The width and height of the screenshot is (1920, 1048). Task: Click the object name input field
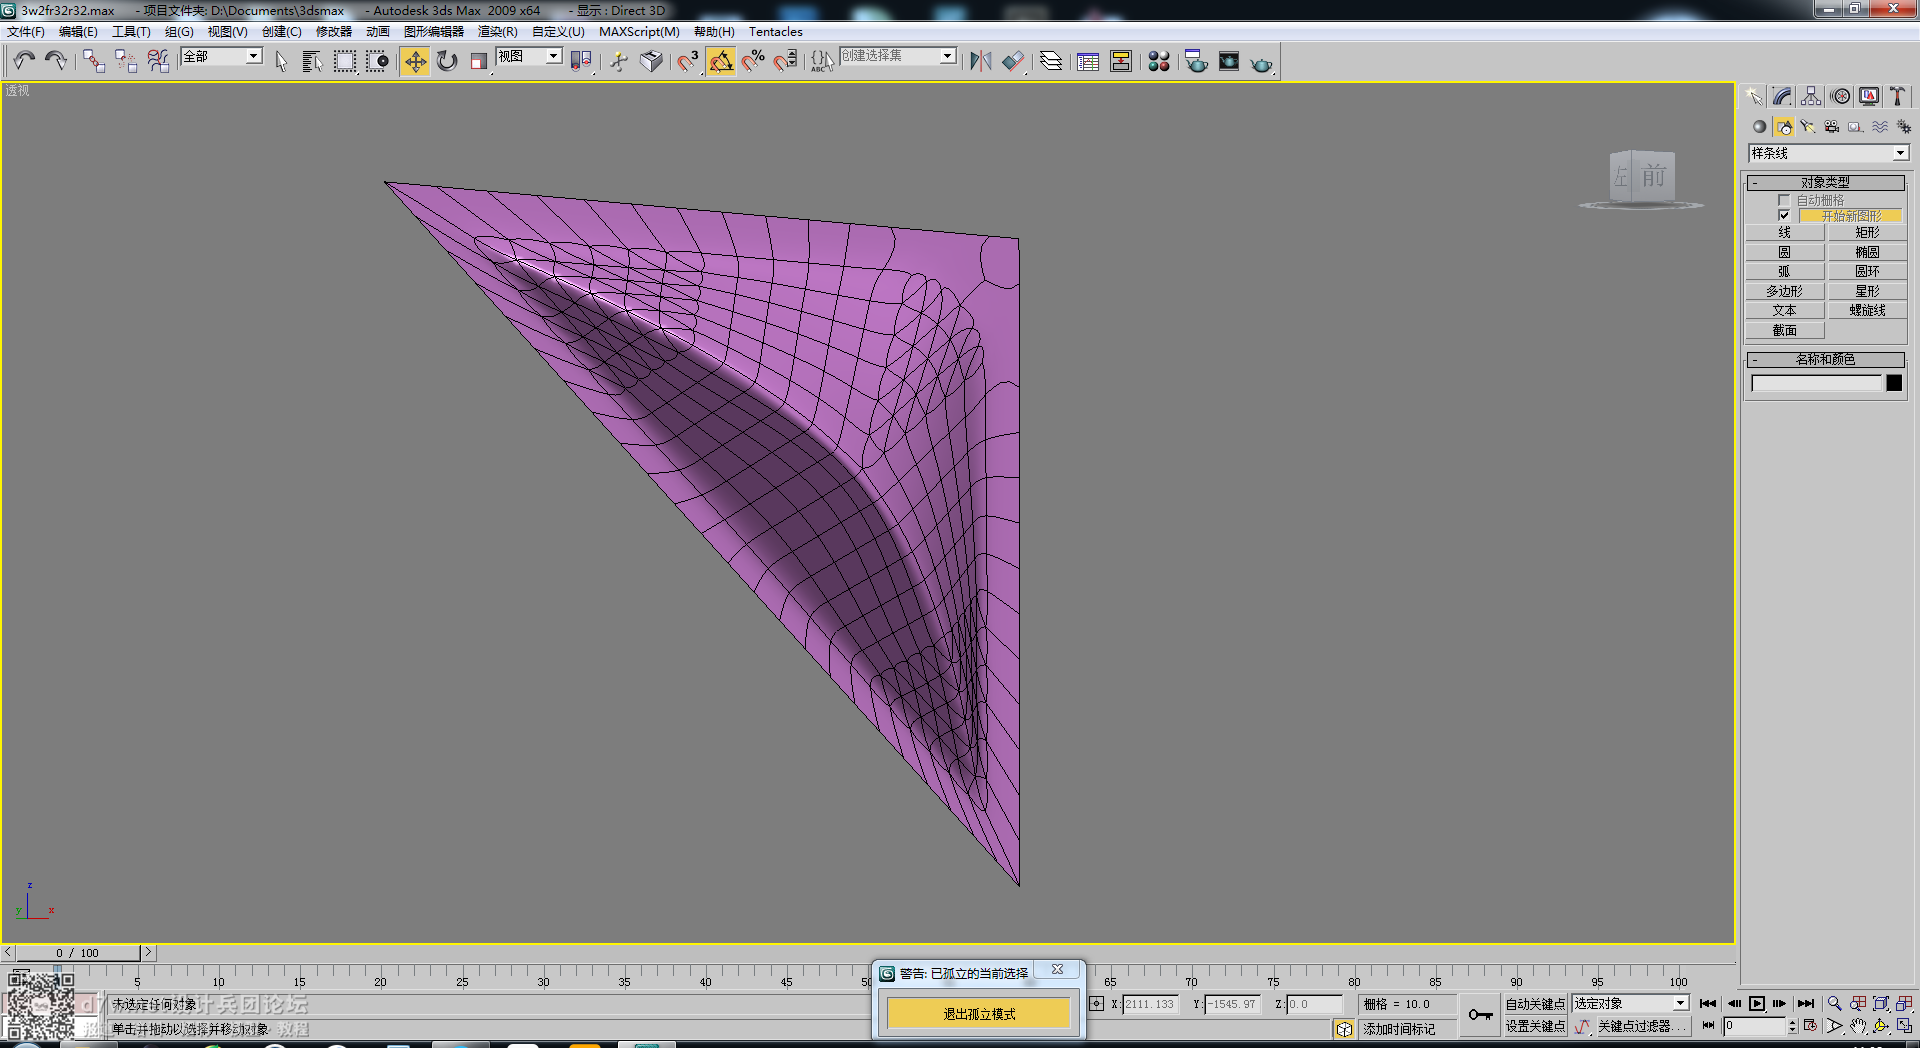coord(1817,383)
